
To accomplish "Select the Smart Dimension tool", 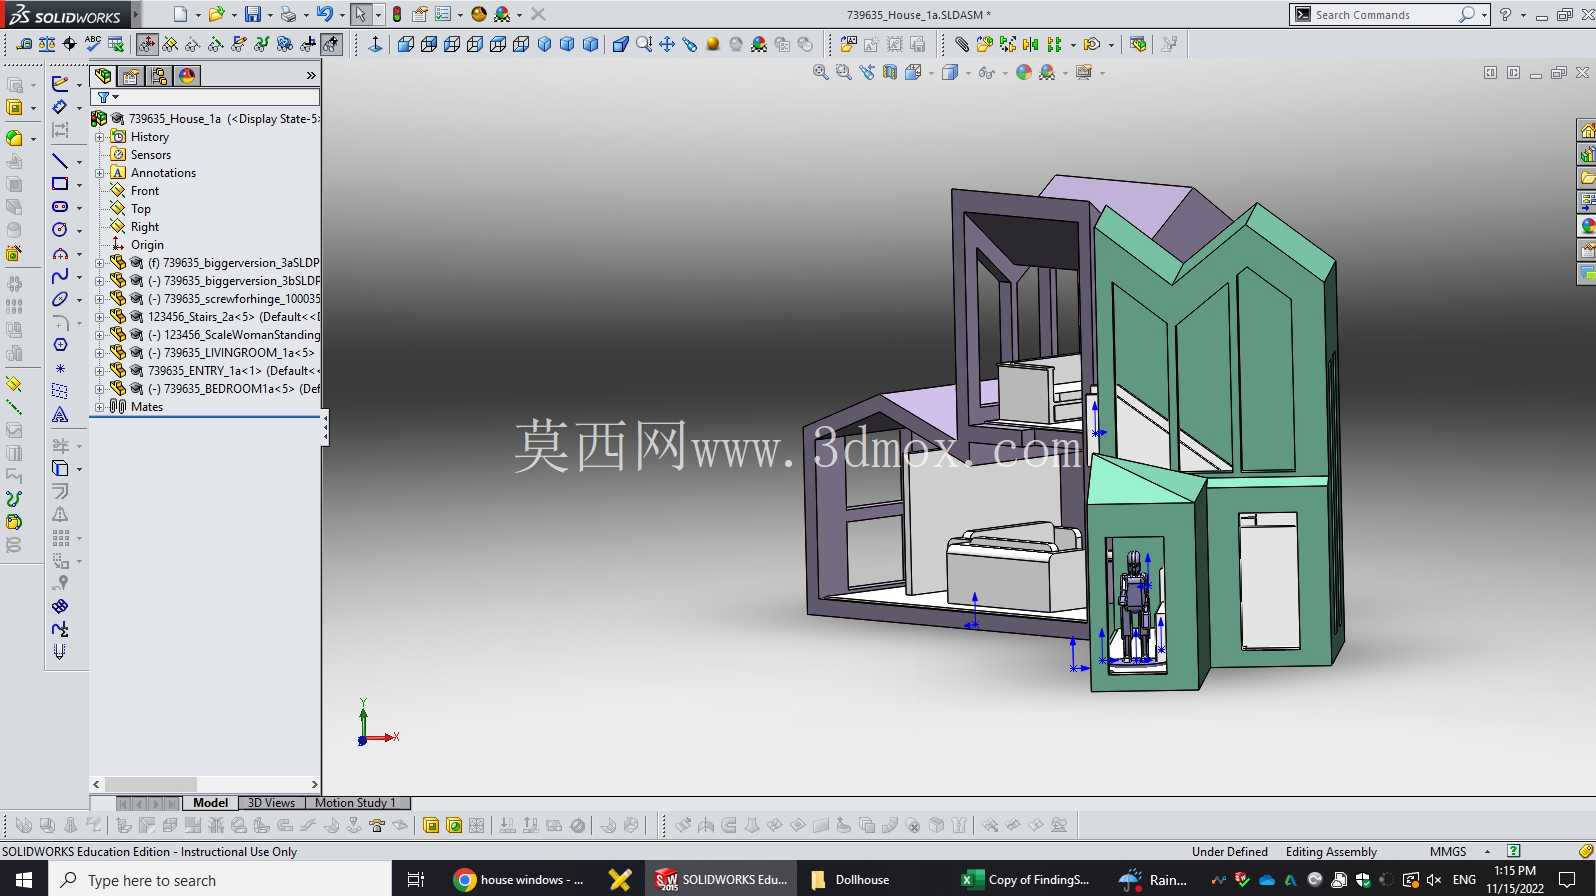I will click(60, 107).
